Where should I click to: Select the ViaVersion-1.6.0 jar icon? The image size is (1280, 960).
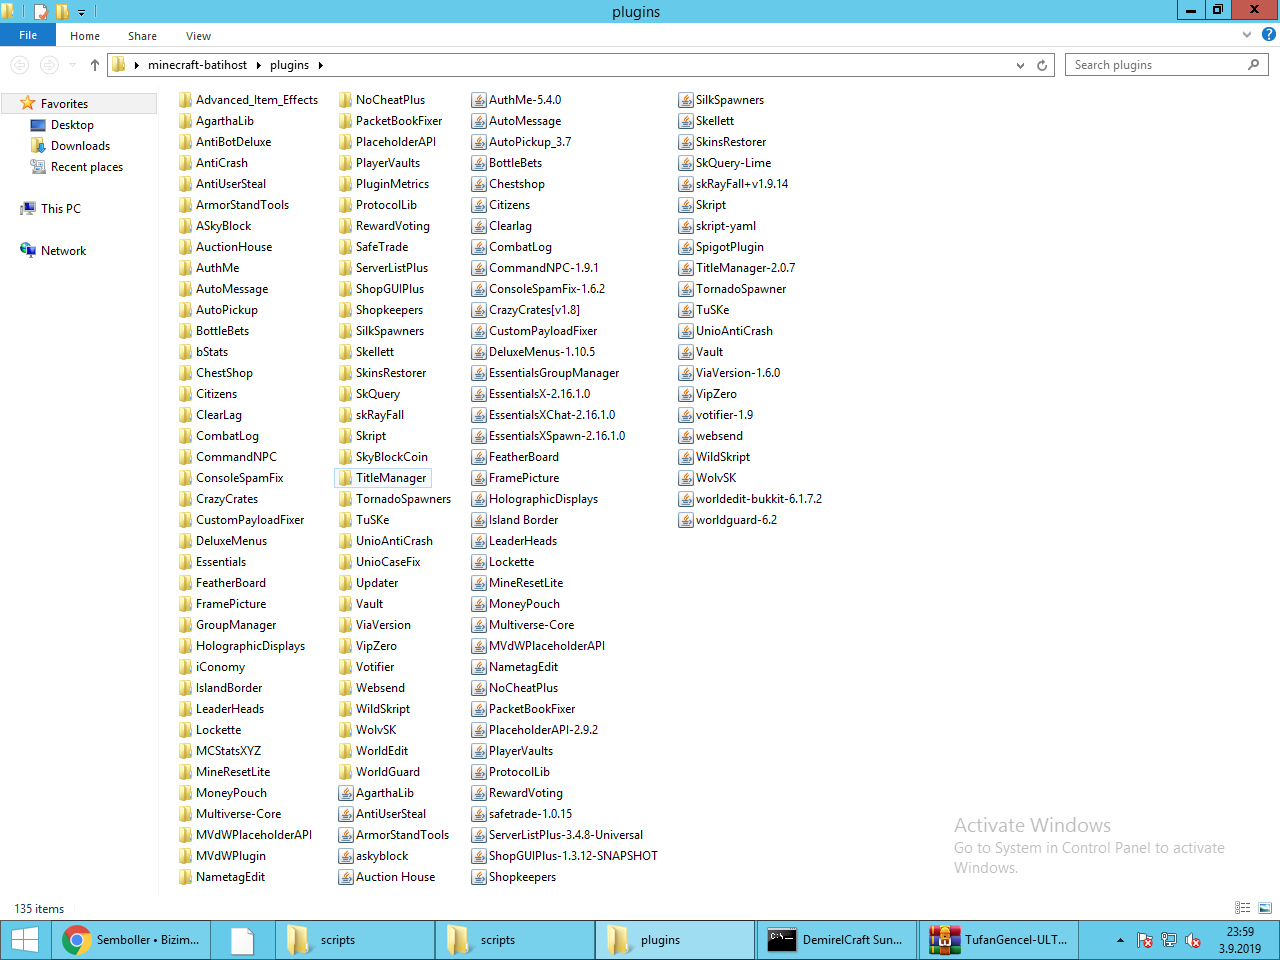click(686, 373)
